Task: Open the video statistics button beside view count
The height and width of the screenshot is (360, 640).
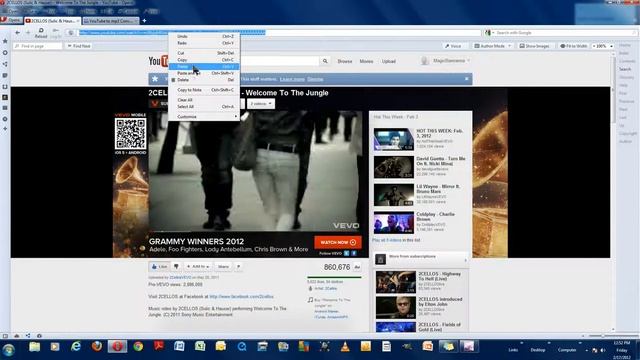Action: pos(357,267)
